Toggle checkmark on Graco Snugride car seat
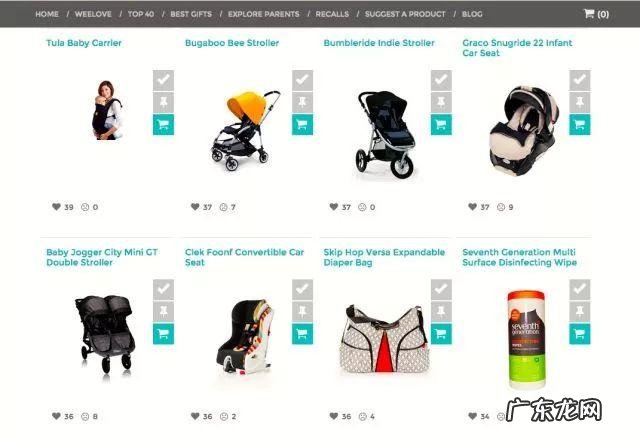The width and height of the screenshot is (640, 439). click(x=580, y=80)
